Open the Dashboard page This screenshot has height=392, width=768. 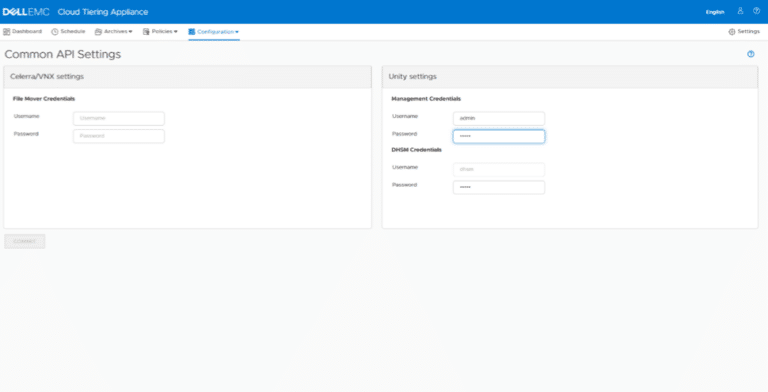pos(23,31)
